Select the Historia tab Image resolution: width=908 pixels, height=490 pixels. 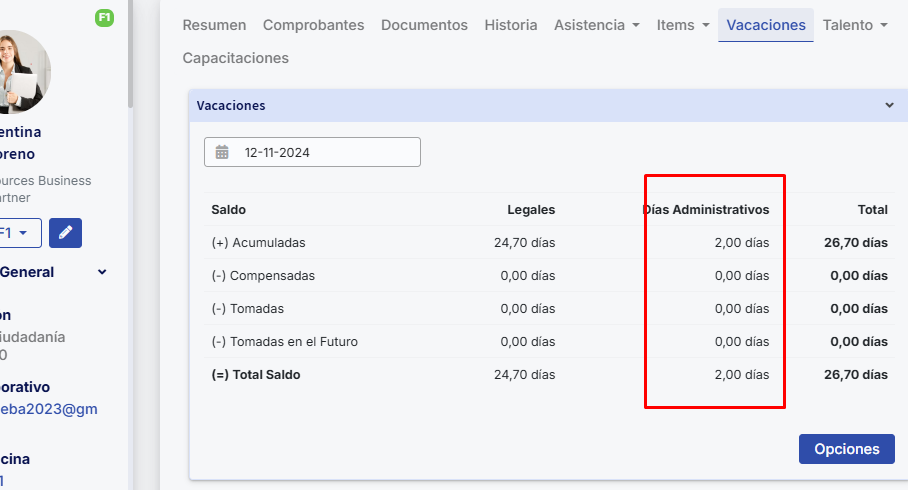(510, 25)
